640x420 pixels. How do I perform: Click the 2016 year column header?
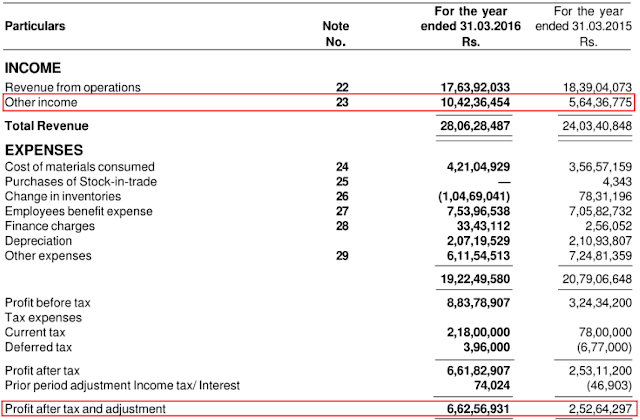471,27
